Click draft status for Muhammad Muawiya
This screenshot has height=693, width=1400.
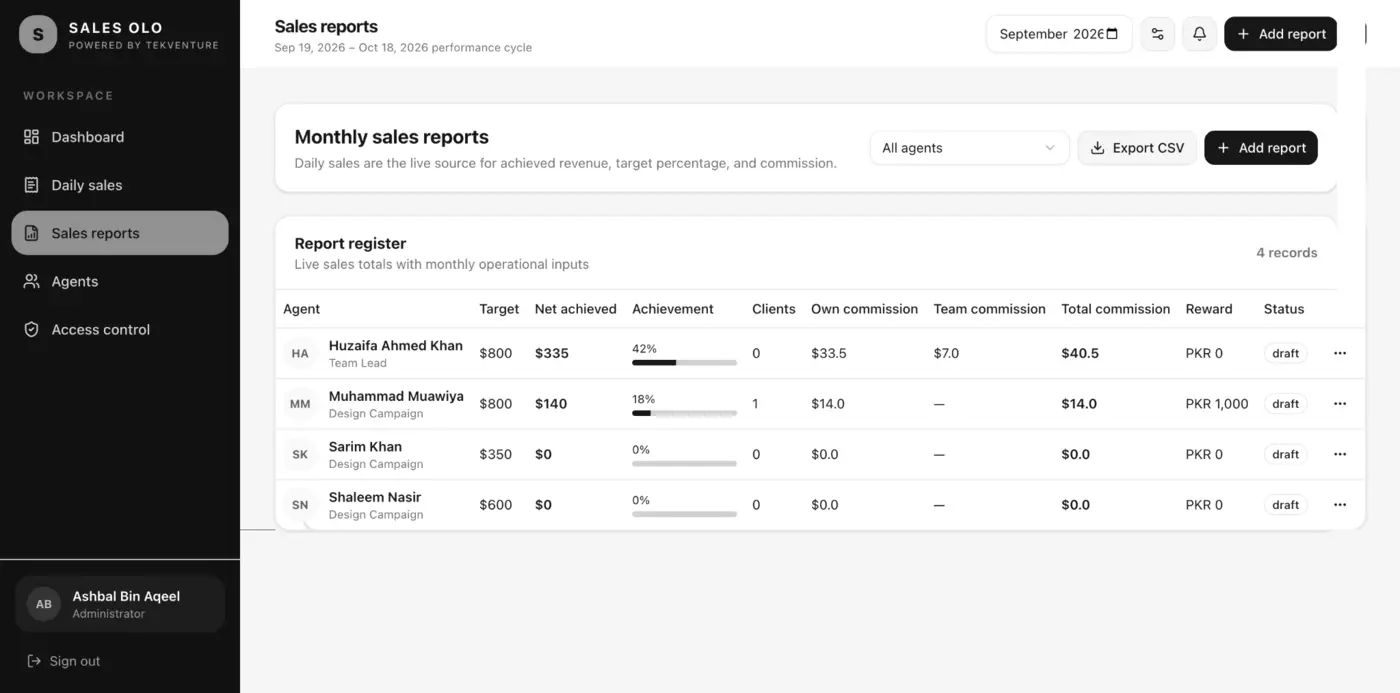(x=1285, y=404)
